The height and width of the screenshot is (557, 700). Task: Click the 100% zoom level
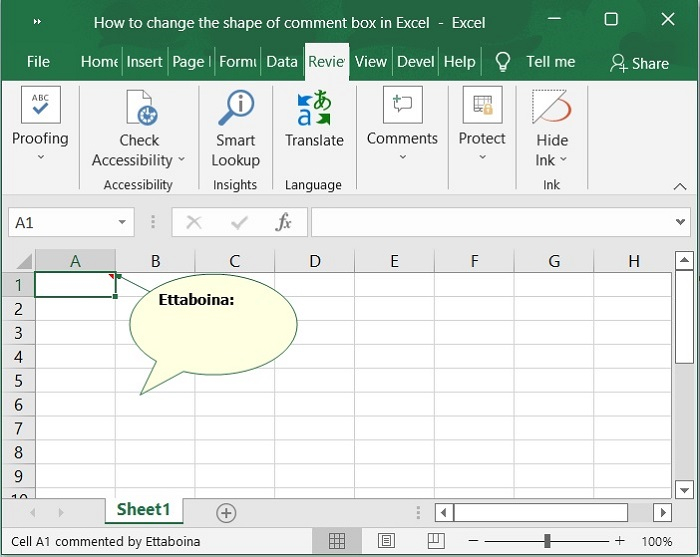[657, 541]
